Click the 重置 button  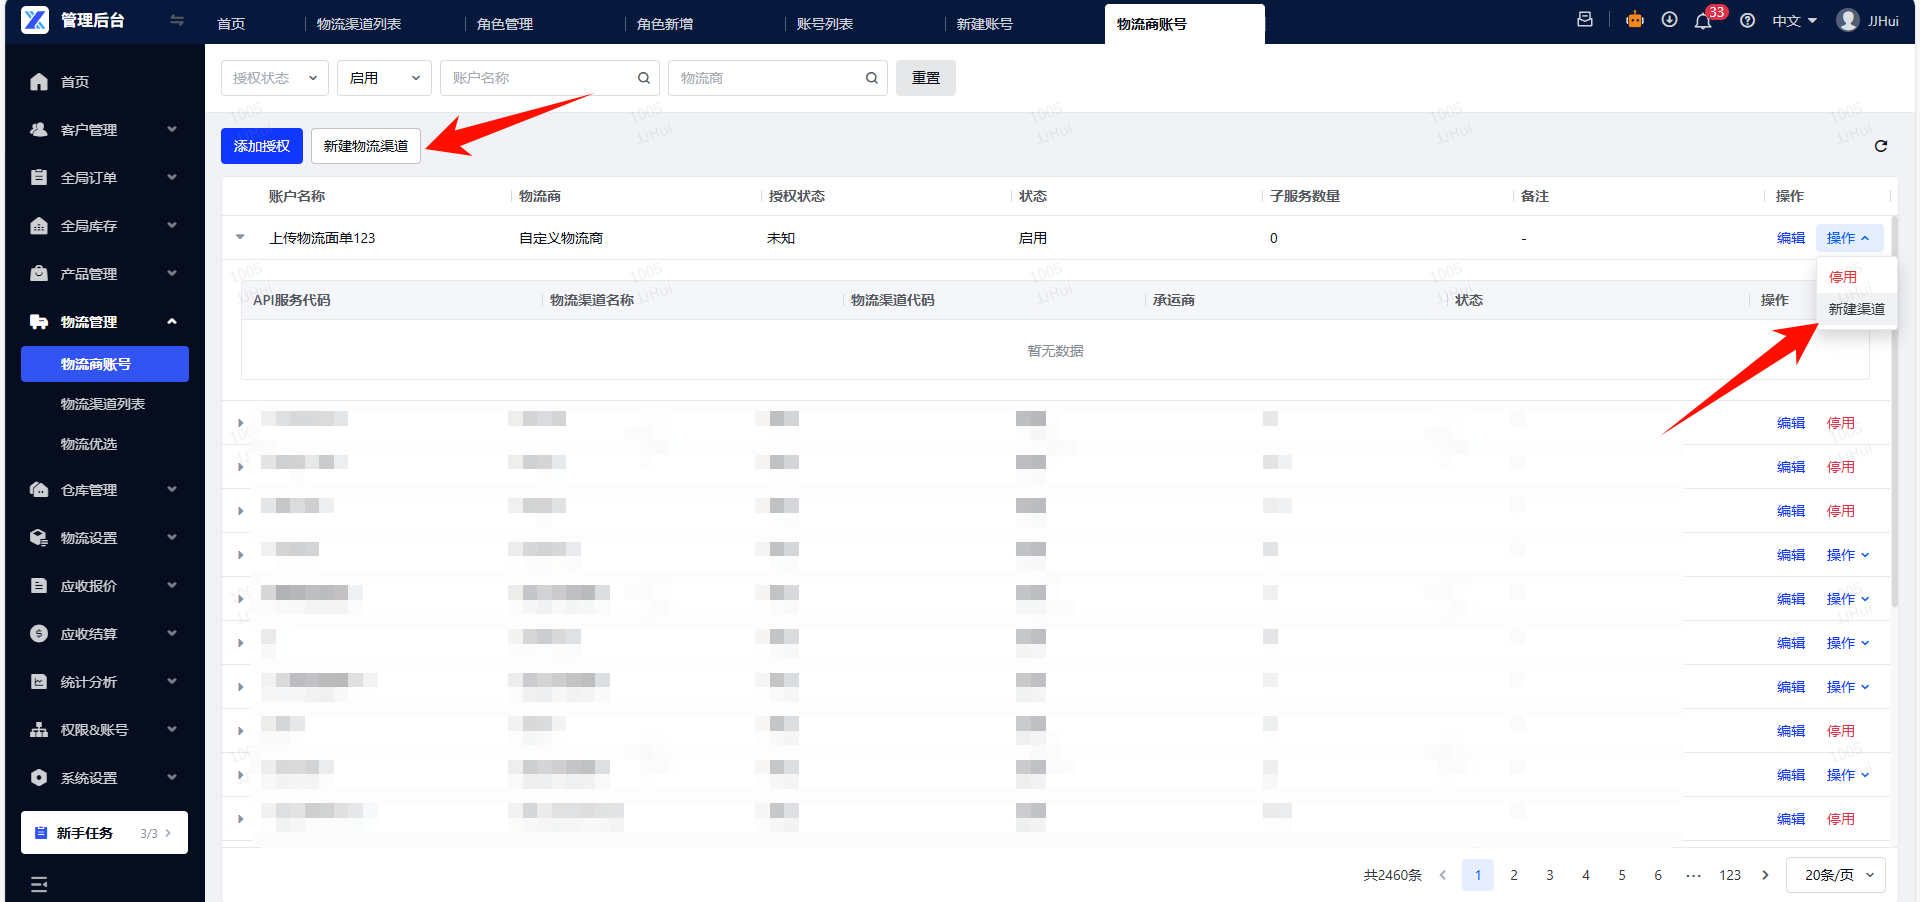pyautogui.click(x=926, y=78)
